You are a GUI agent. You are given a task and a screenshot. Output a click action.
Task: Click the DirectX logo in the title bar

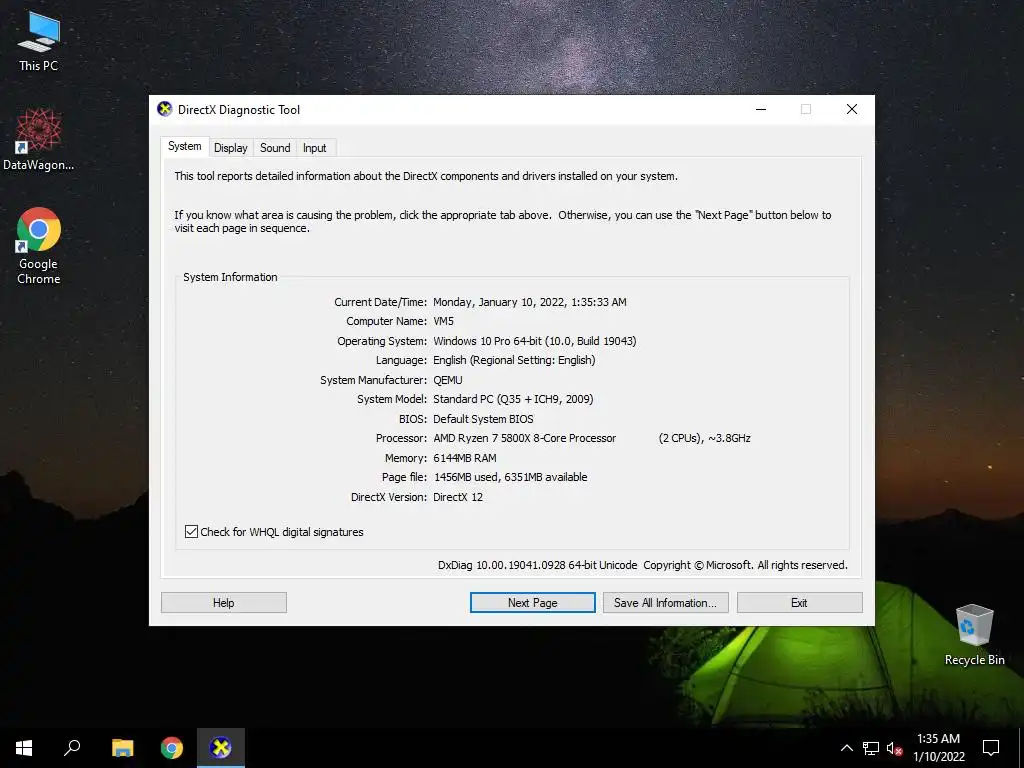(165, 109)
